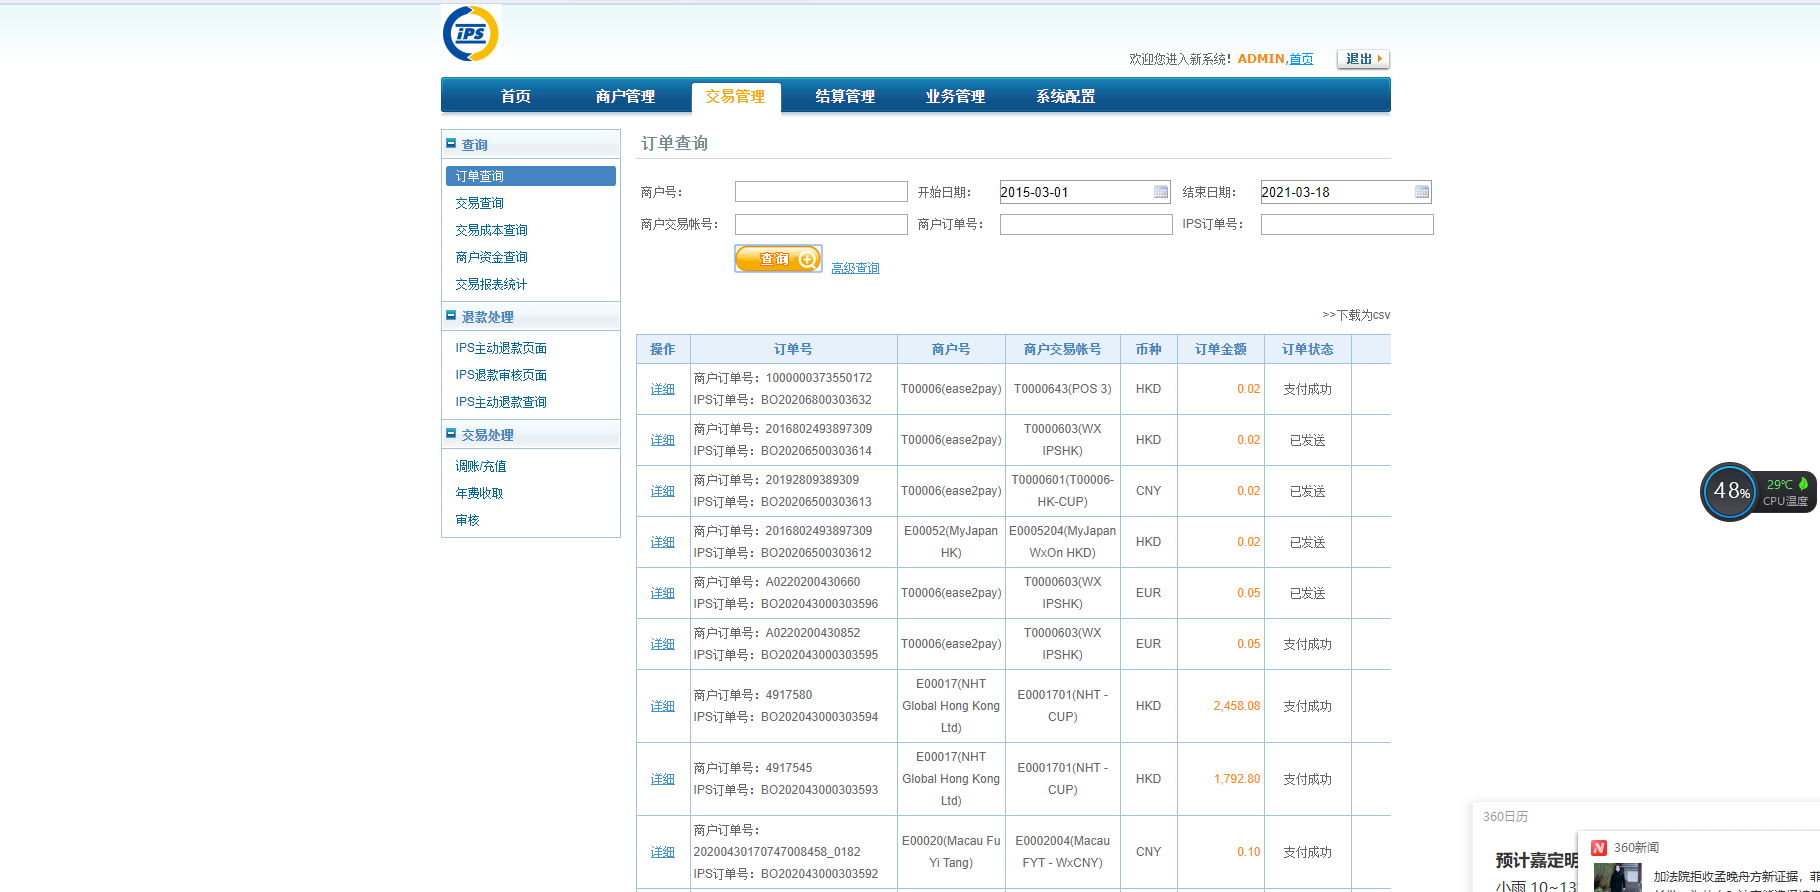Focus the IPS订单号 input field
The height and width of the screenshot is (892, 1820).
click(x=1347, y=224)
